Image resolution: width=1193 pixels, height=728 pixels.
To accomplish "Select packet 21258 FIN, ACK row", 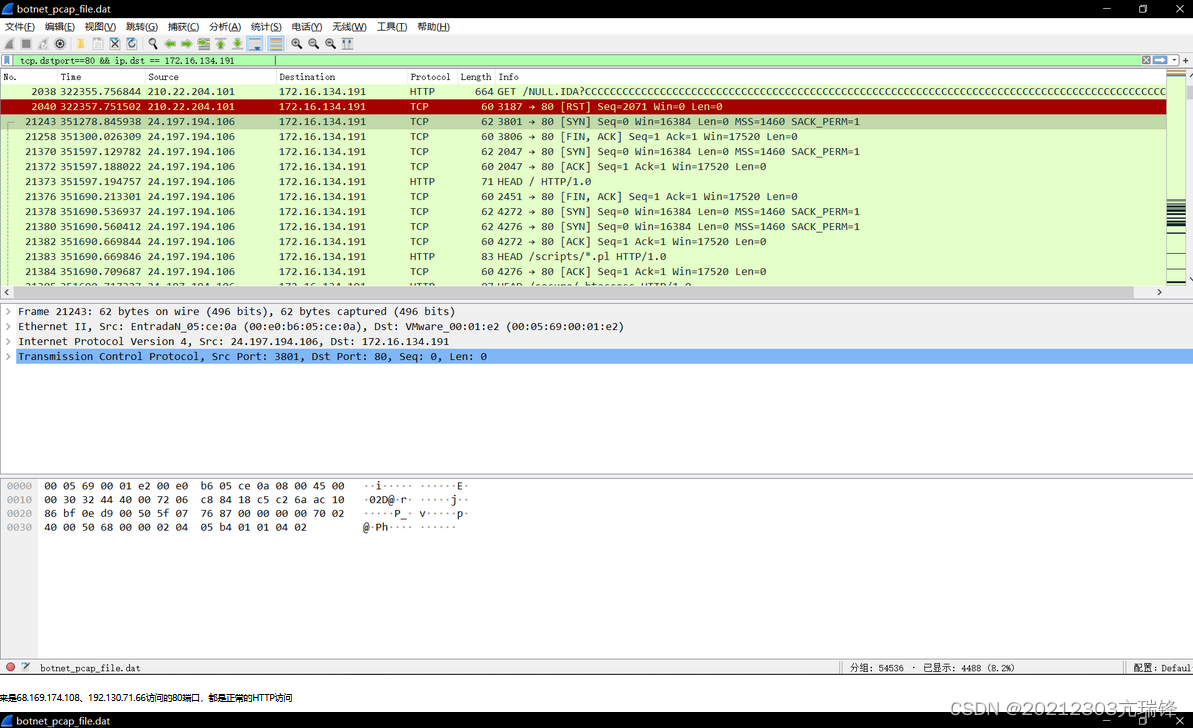I will 583,137.
